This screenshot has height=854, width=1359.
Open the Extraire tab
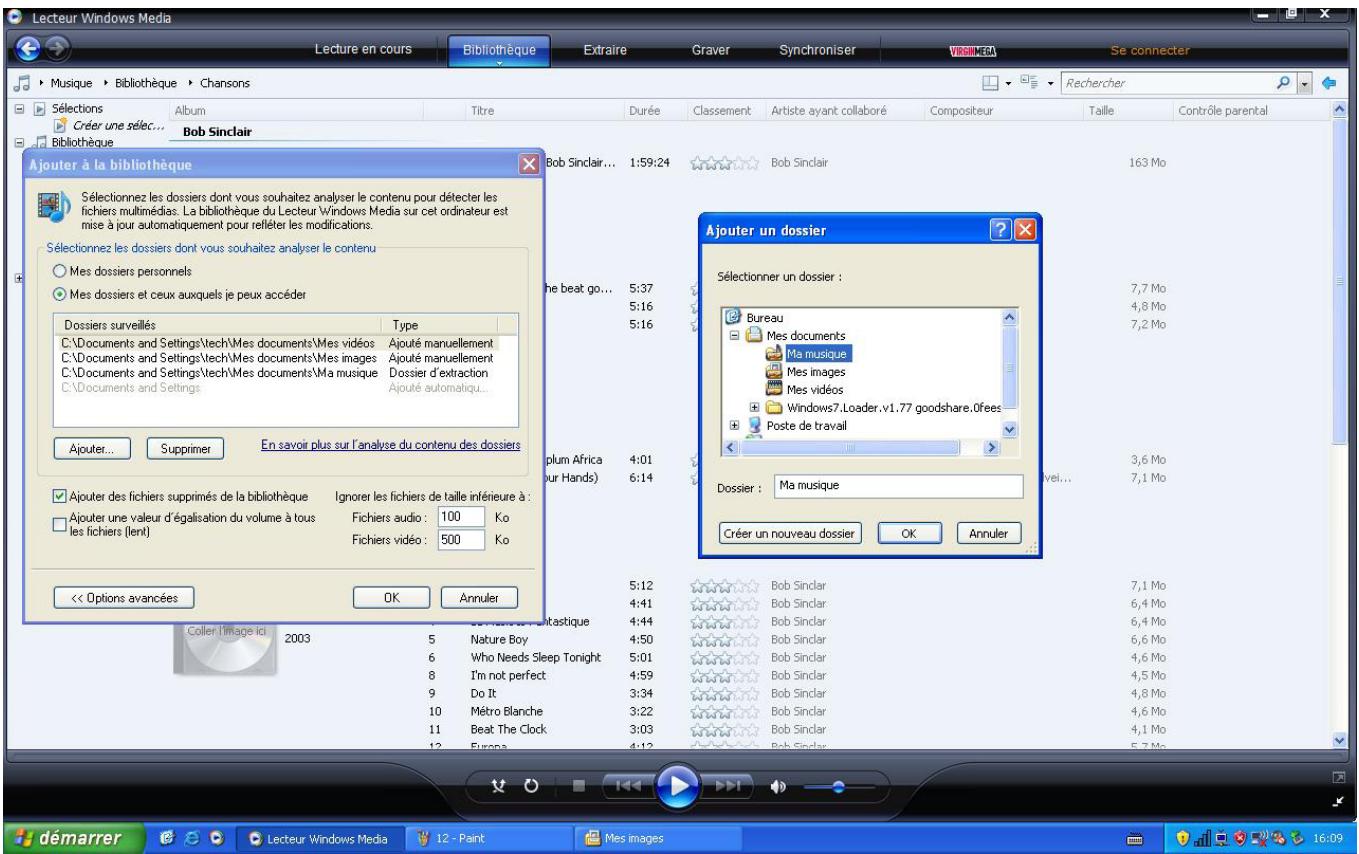(x=604, y=50)
